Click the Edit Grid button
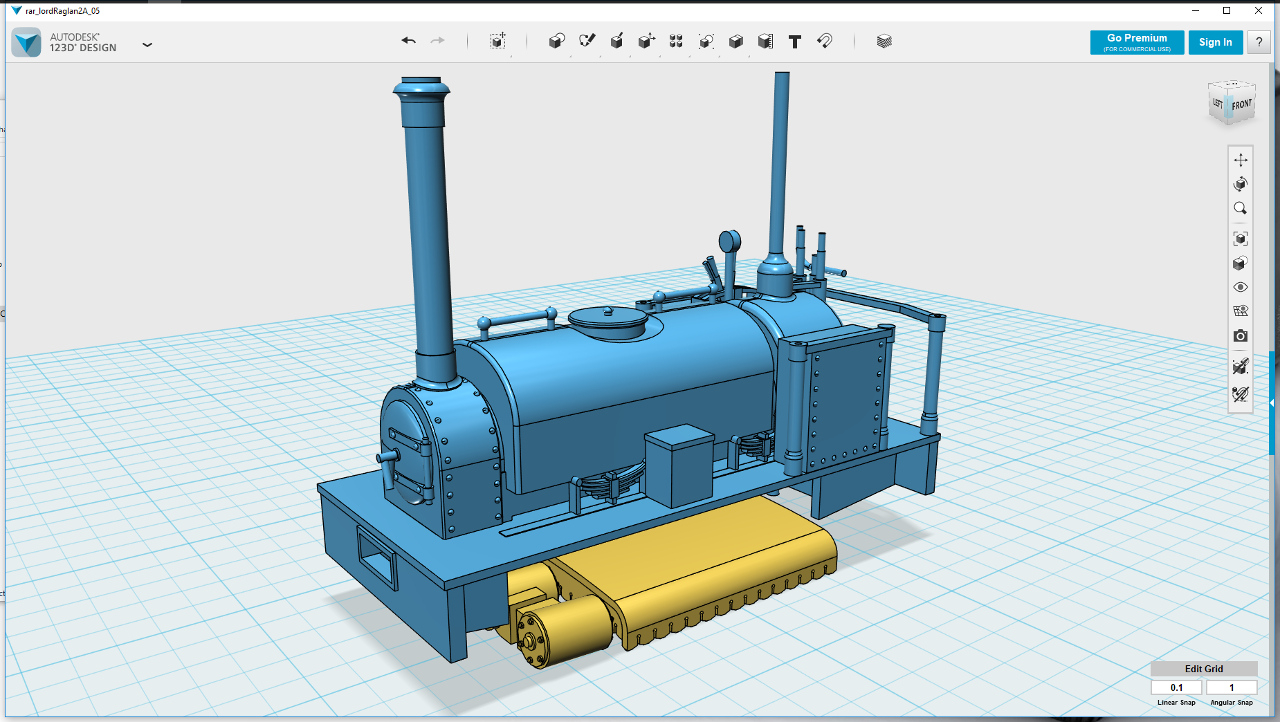1280x722 pixels. pyautogui.click(x=1204, y=669)
